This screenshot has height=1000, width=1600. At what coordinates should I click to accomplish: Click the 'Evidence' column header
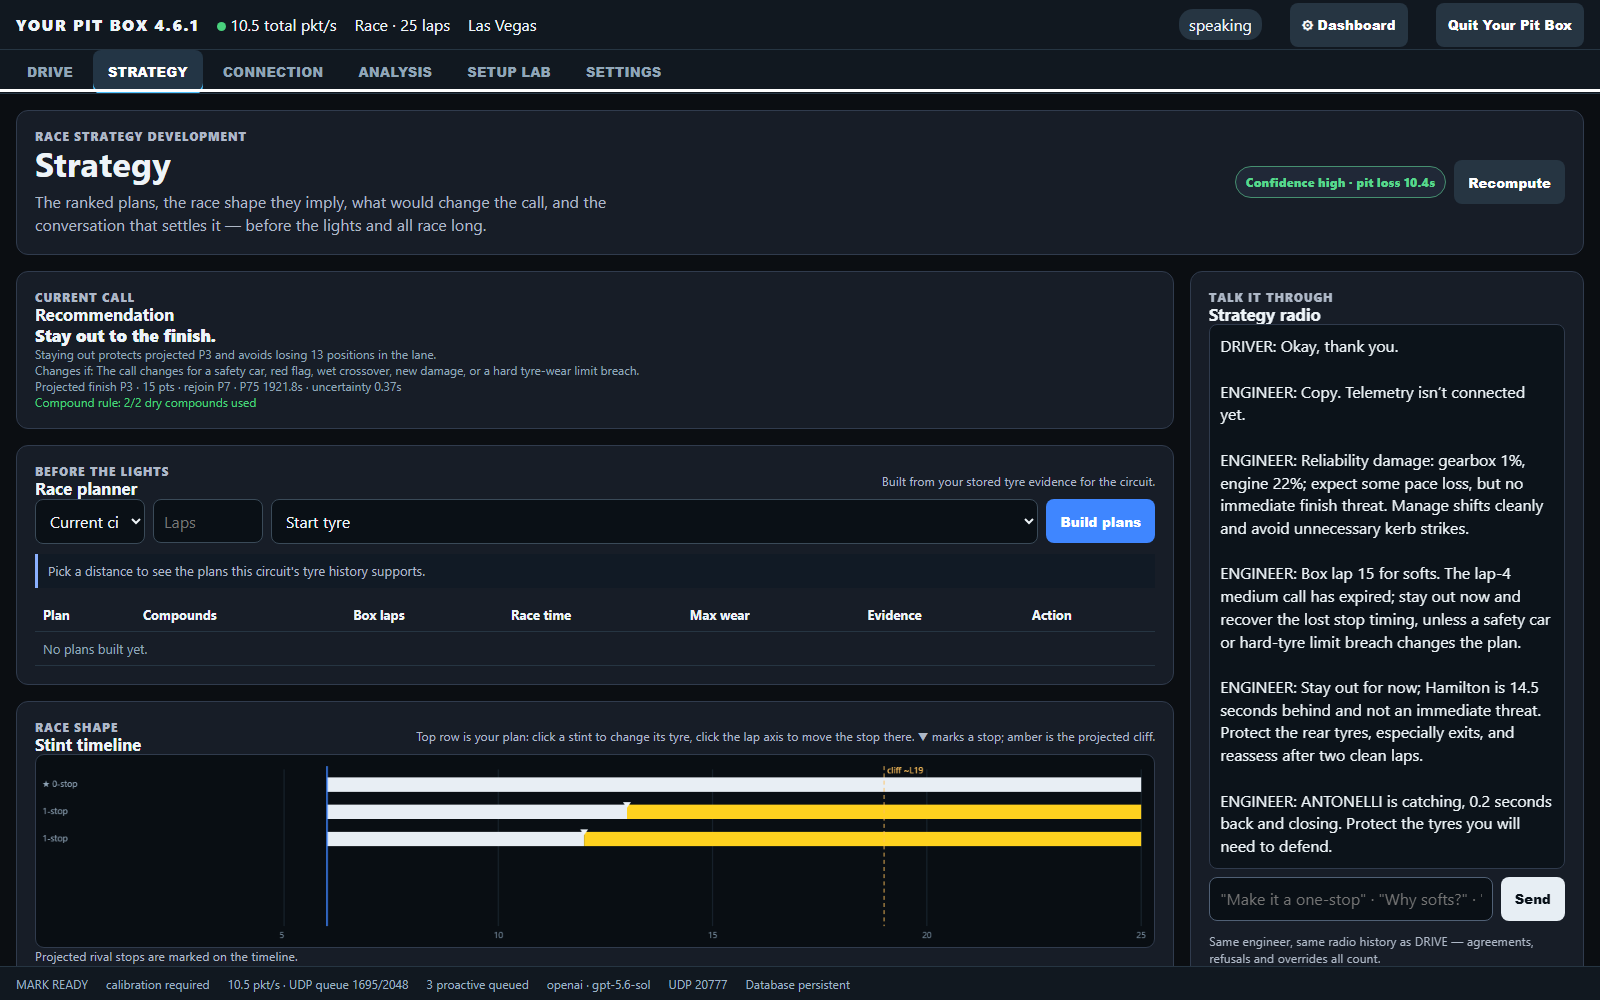894,615
